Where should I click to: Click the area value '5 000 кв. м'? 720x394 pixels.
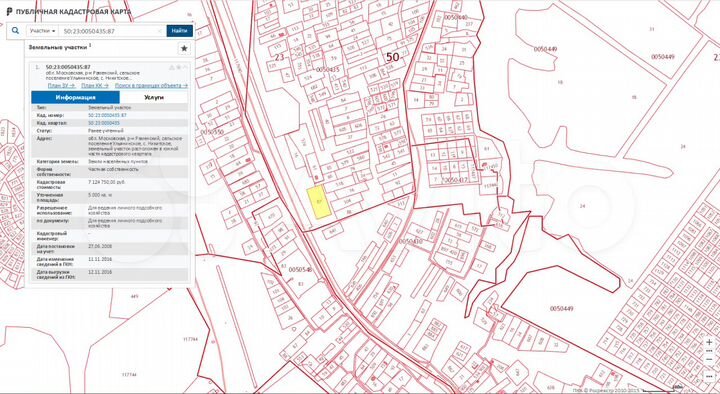pyautogui.click(x=100, y=195)
